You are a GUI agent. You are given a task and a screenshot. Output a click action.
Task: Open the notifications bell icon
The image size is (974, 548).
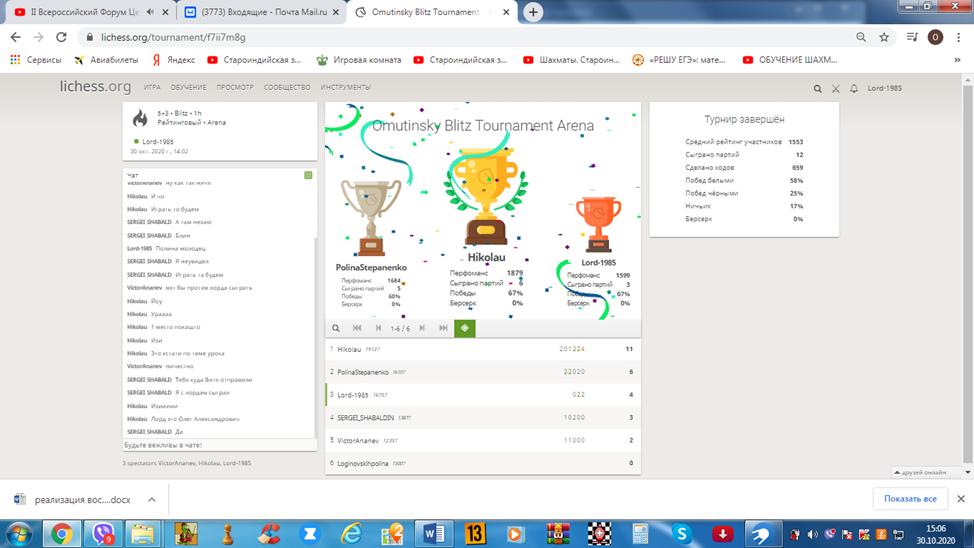tap(854, 88)
